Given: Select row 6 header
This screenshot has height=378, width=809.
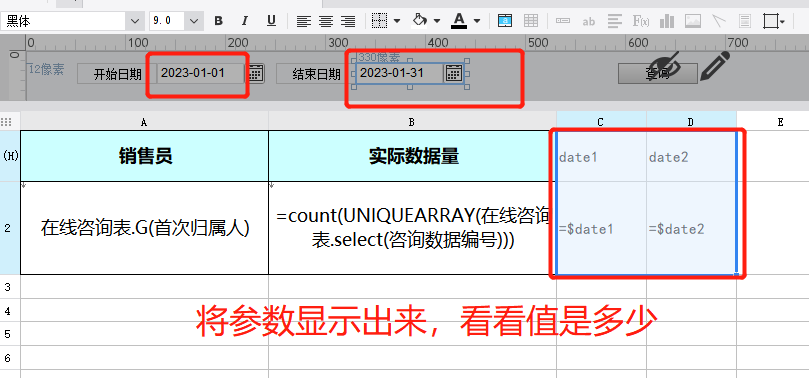Looking at the screenshot, I should pos(10,357).
